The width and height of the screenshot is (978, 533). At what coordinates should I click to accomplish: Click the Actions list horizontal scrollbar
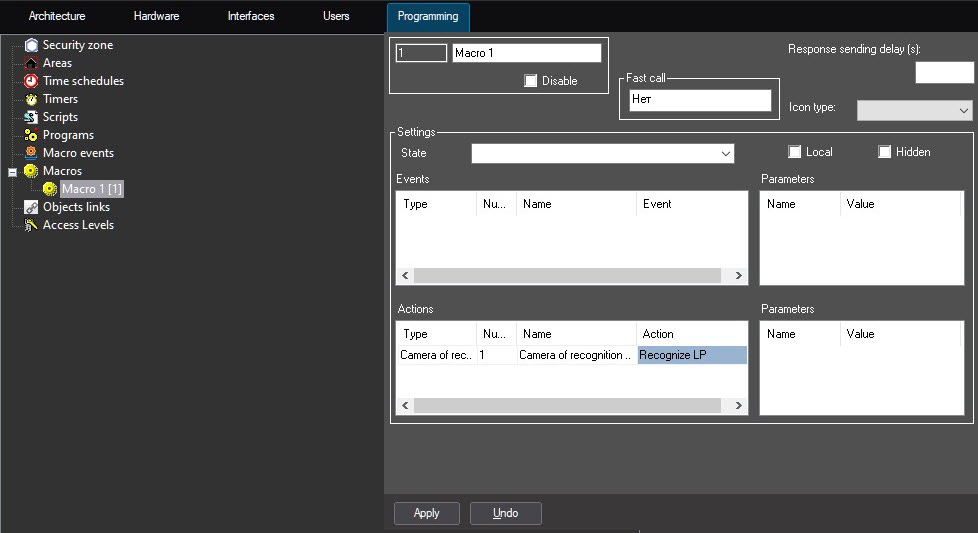566,406
